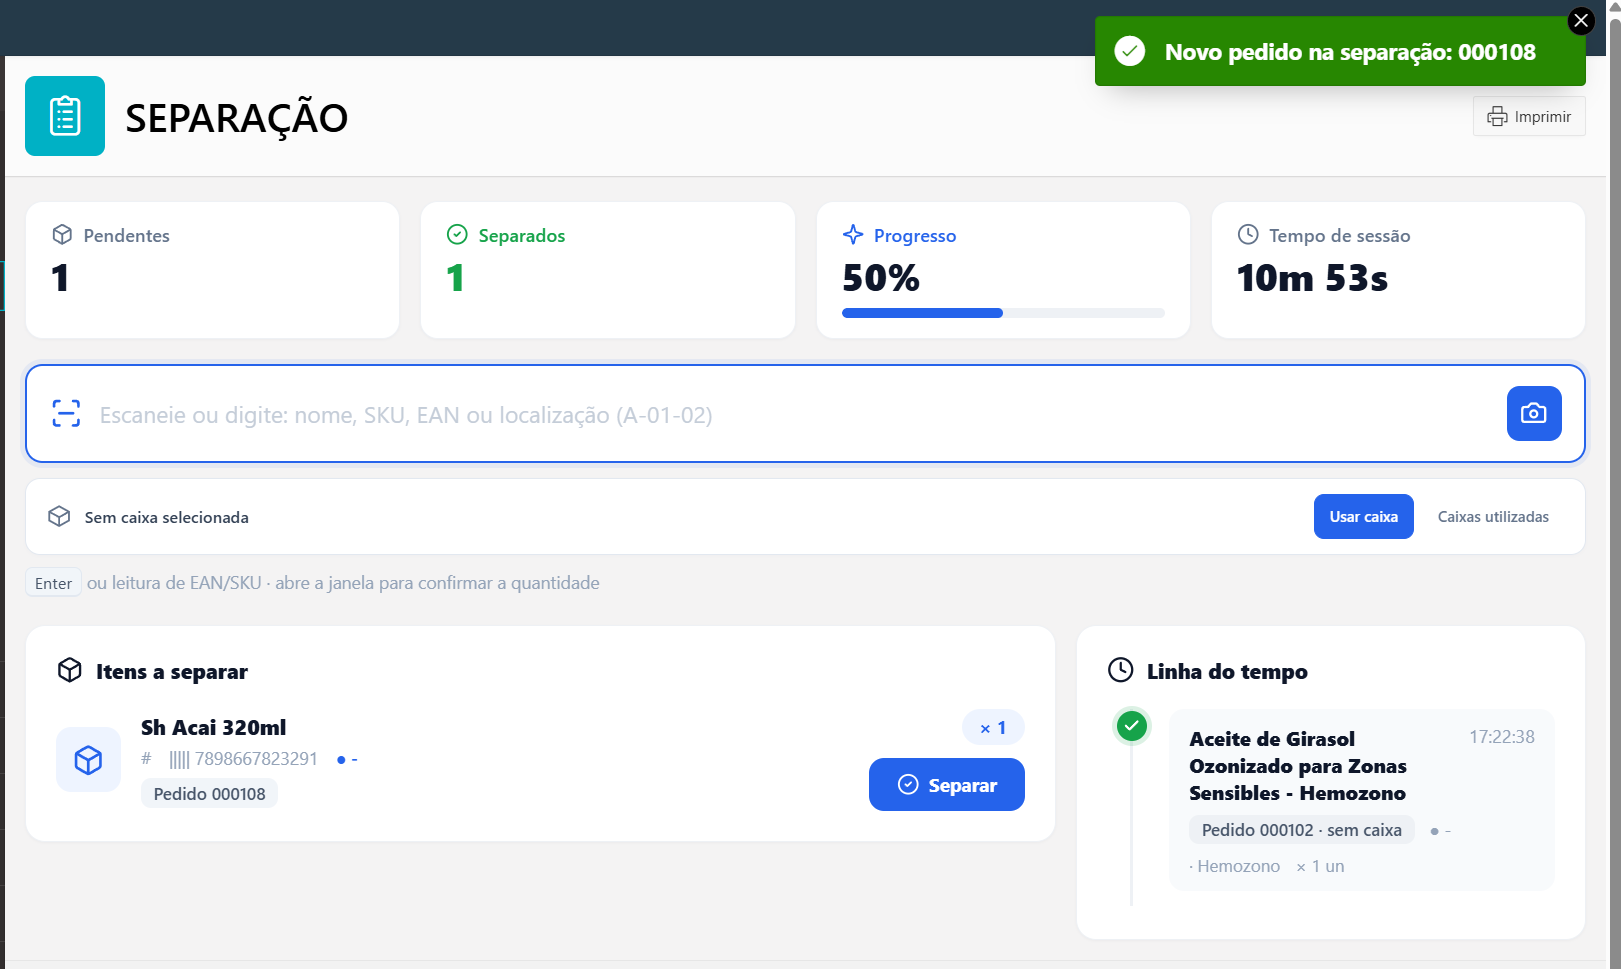Click the barcode icon next to EAN number

tap(179, 760)
